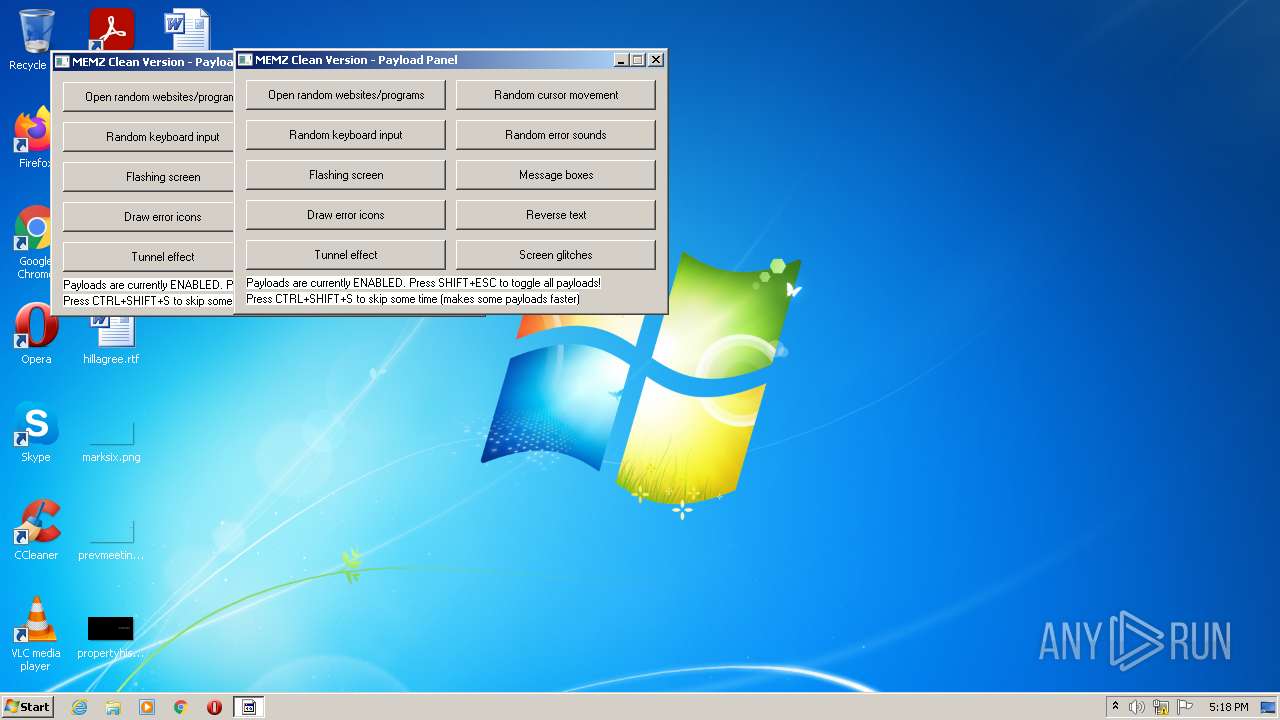Open Internet Explorer from the taskbar

(80, 707)
